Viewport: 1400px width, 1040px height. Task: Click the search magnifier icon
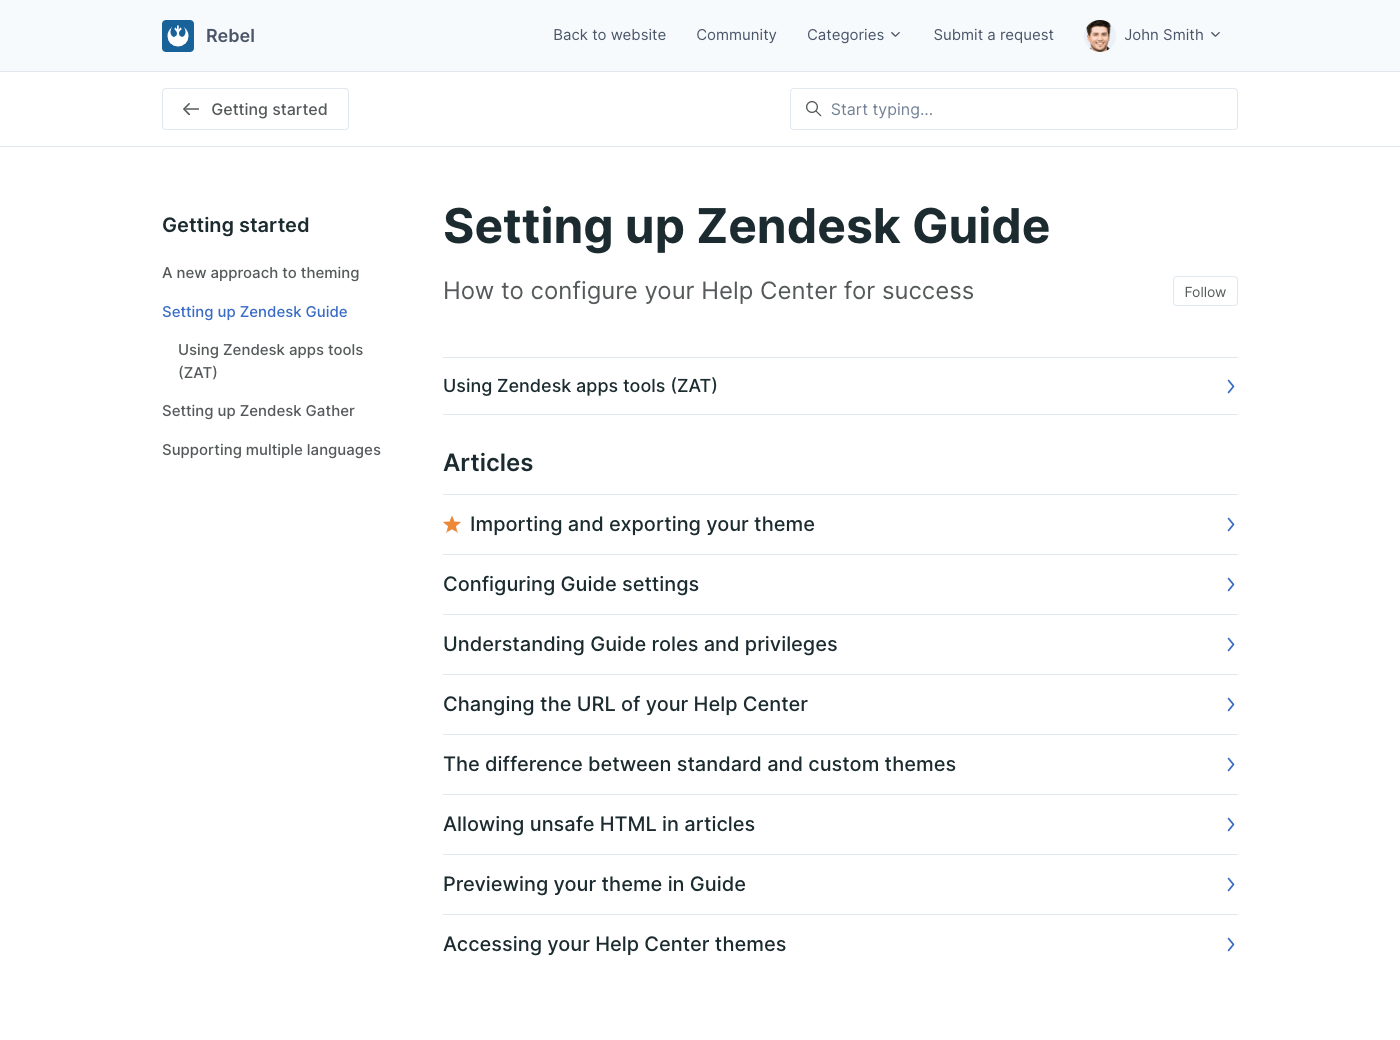813,109
